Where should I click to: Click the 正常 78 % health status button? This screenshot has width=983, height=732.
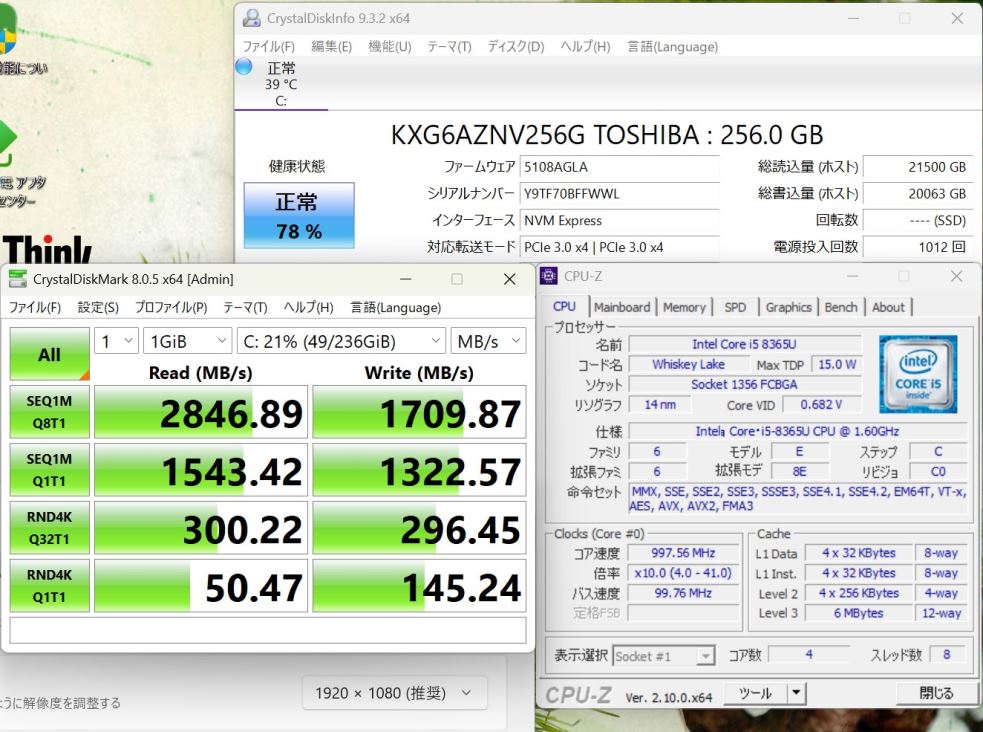tap(299, 216)
